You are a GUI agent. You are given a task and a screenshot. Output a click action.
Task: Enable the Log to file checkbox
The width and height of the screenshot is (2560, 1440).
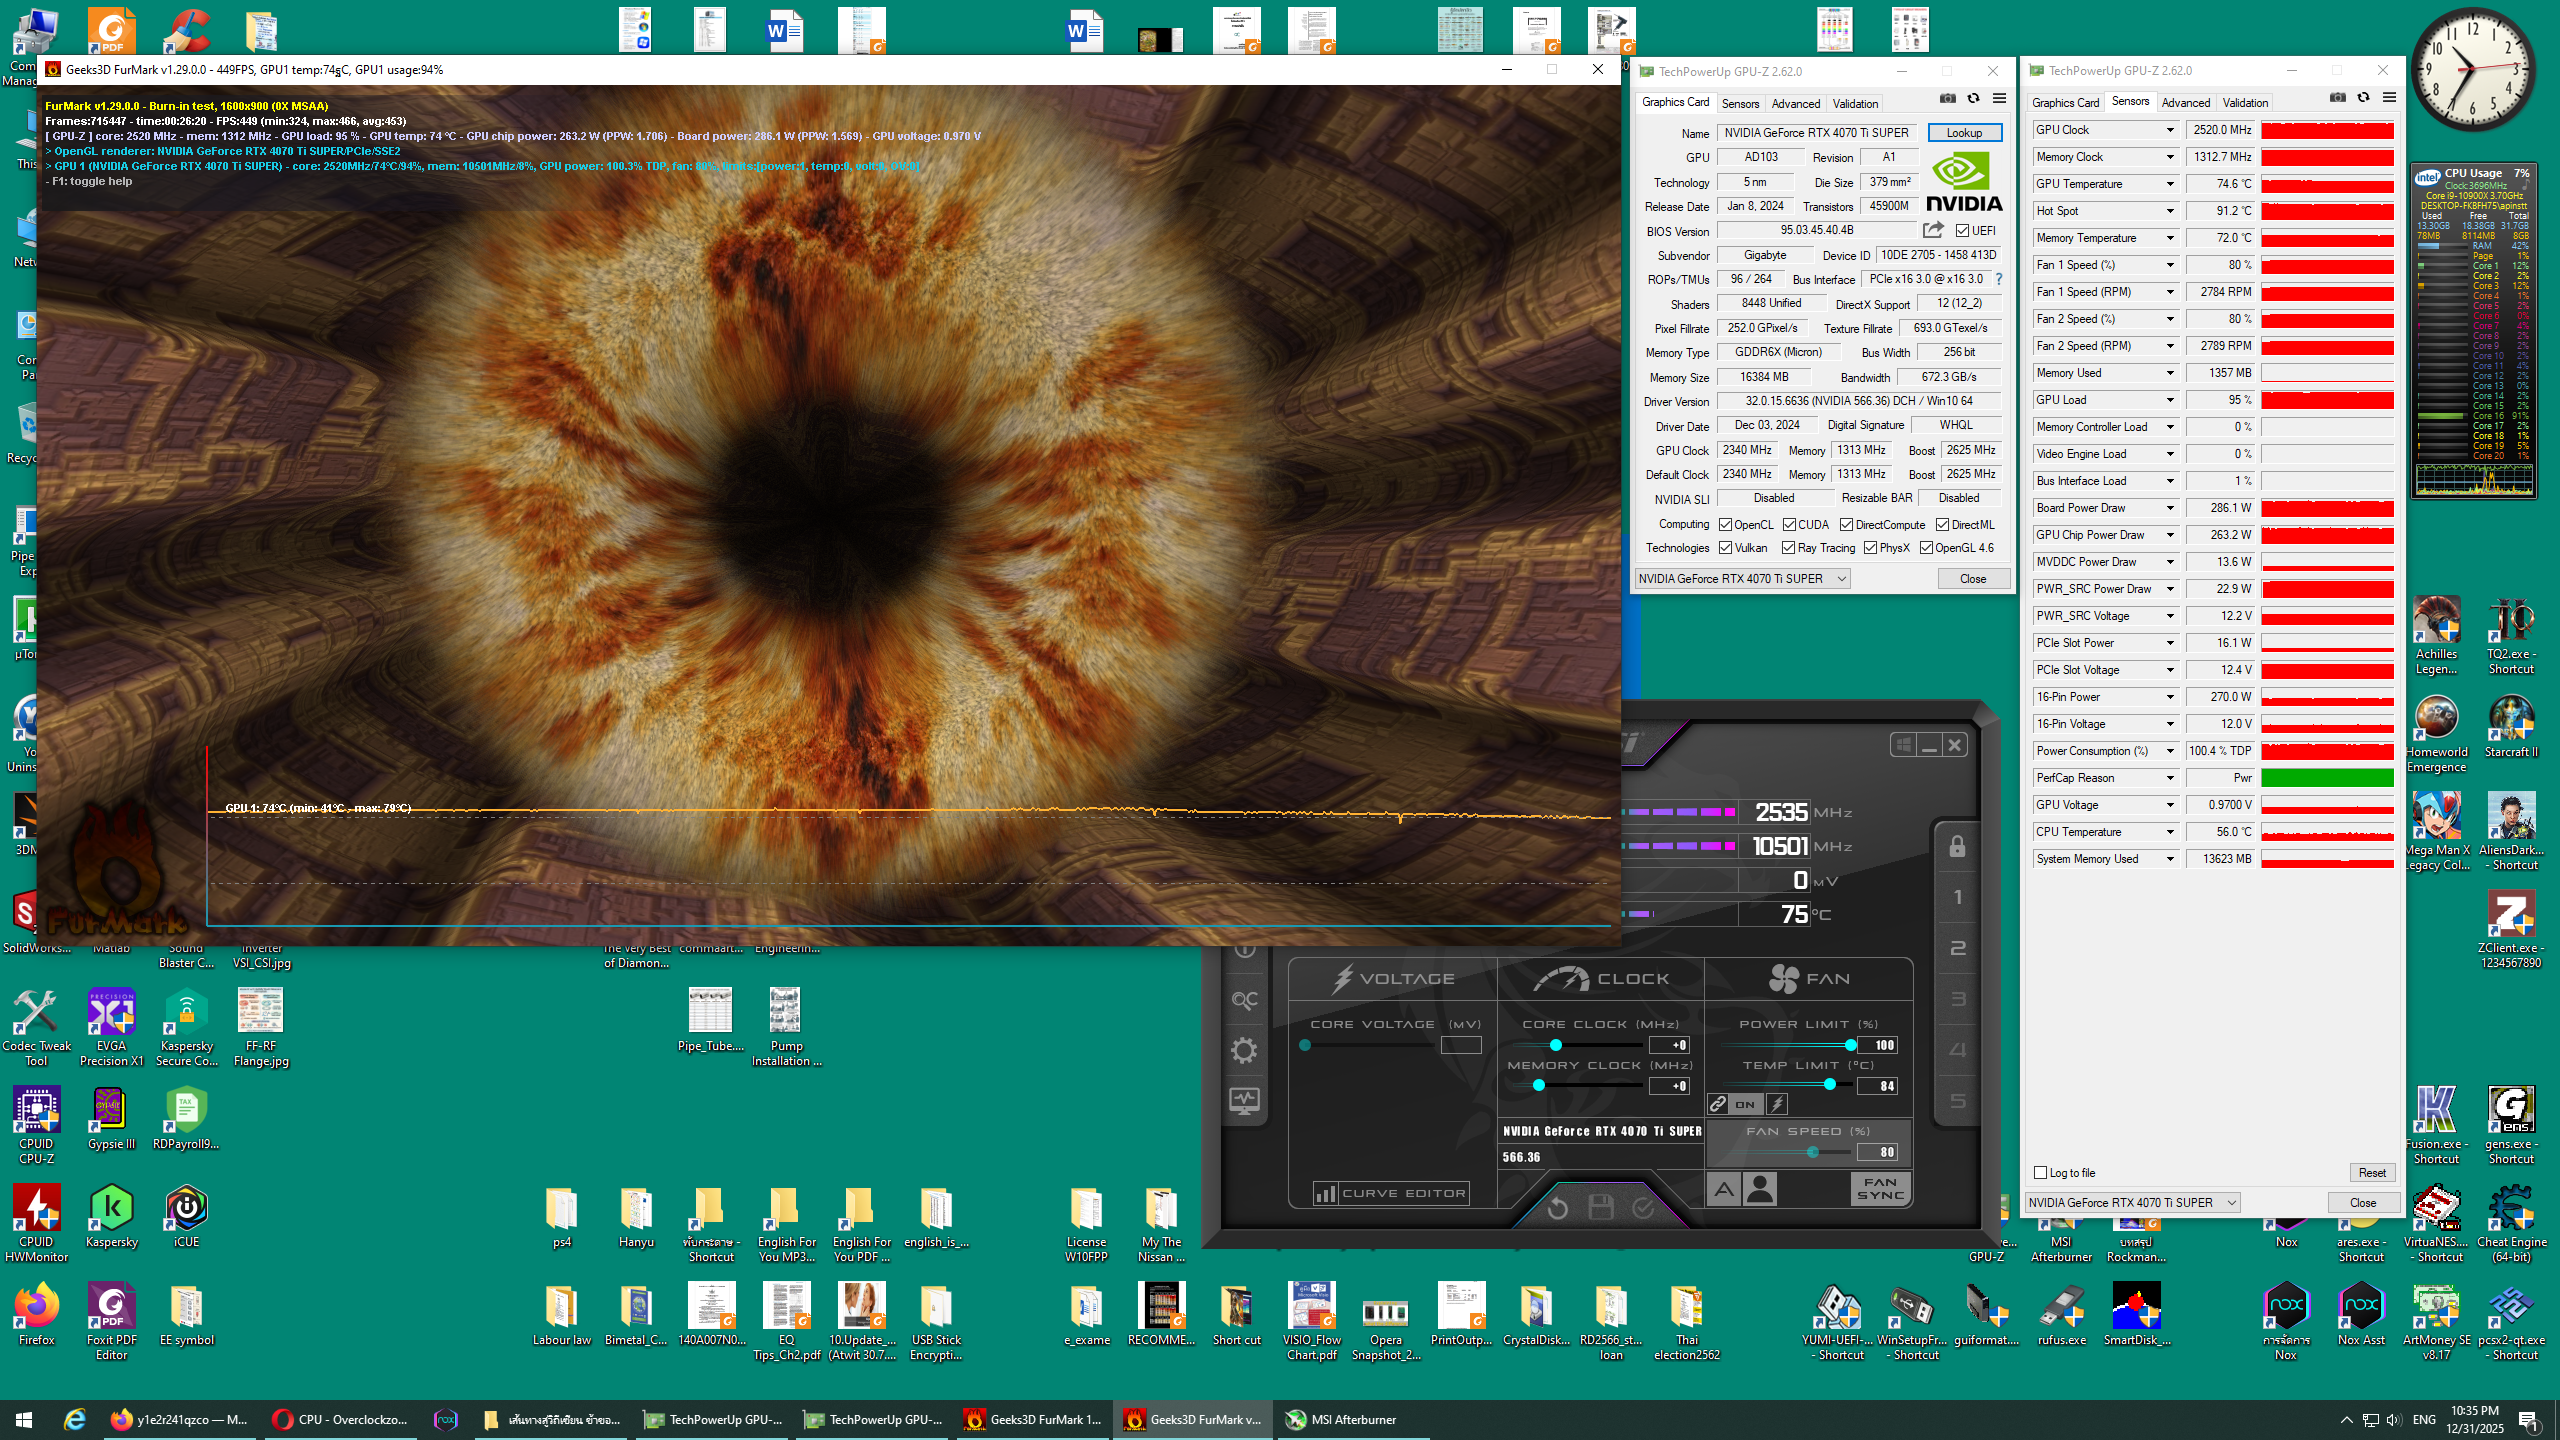pos(2041,1172)
